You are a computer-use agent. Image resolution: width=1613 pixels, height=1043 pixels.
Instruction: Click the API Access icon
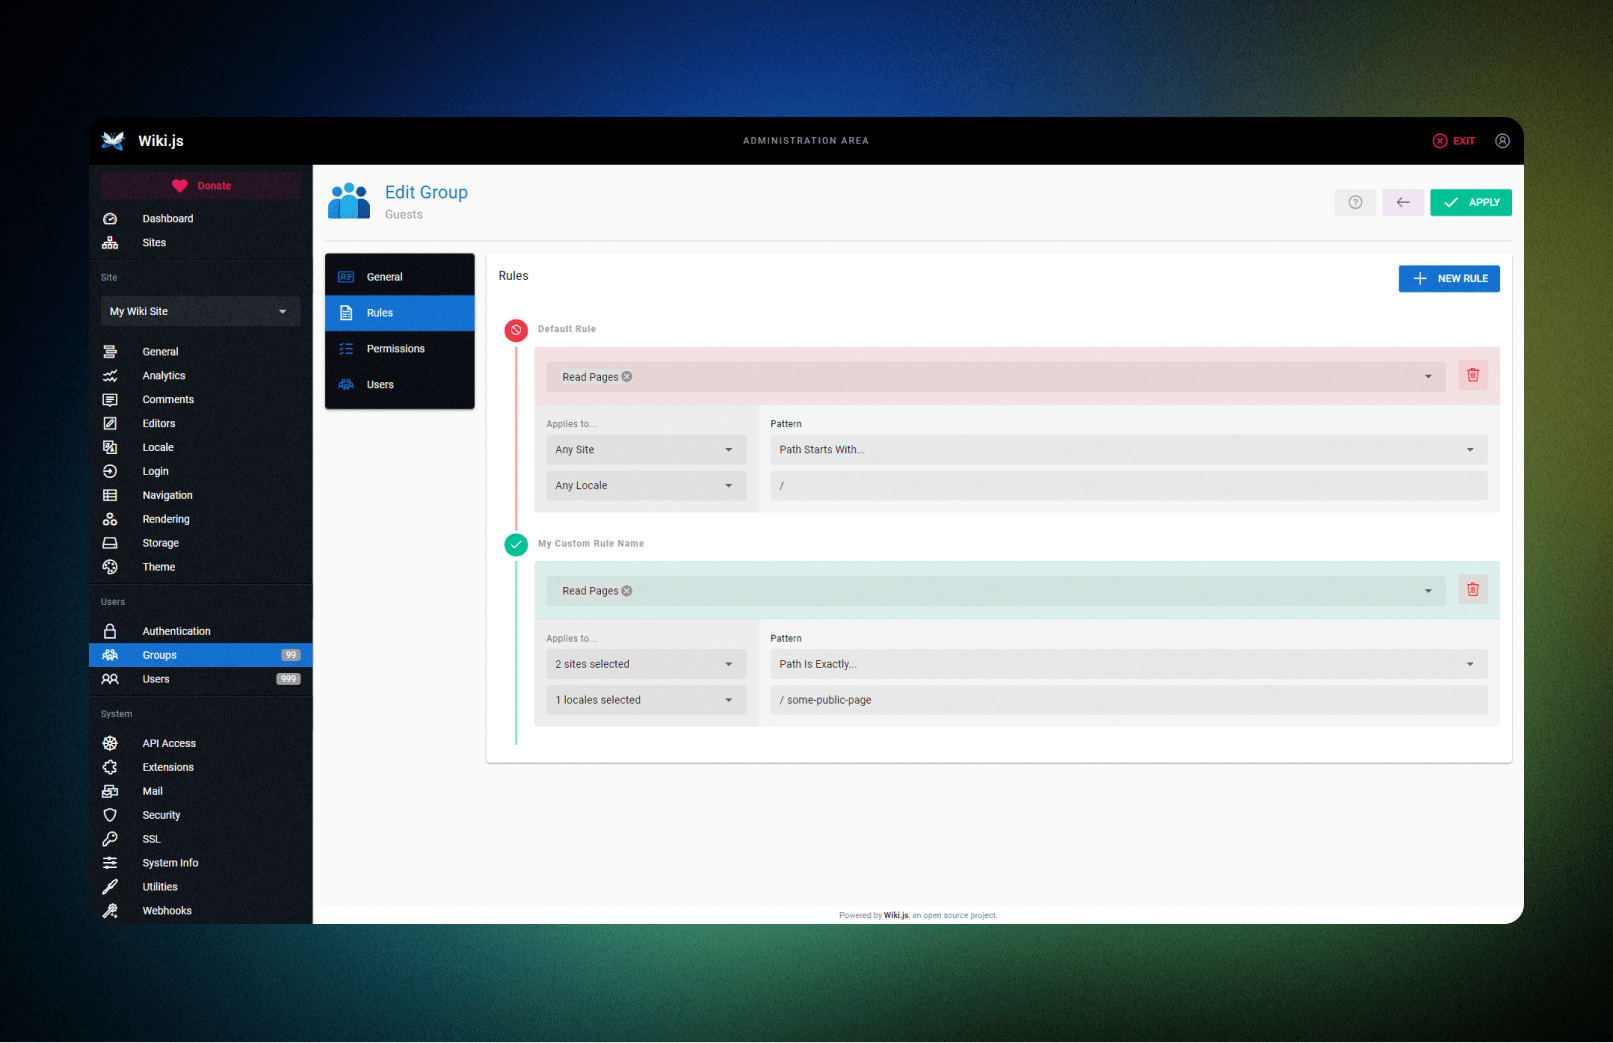click(110, 743)
